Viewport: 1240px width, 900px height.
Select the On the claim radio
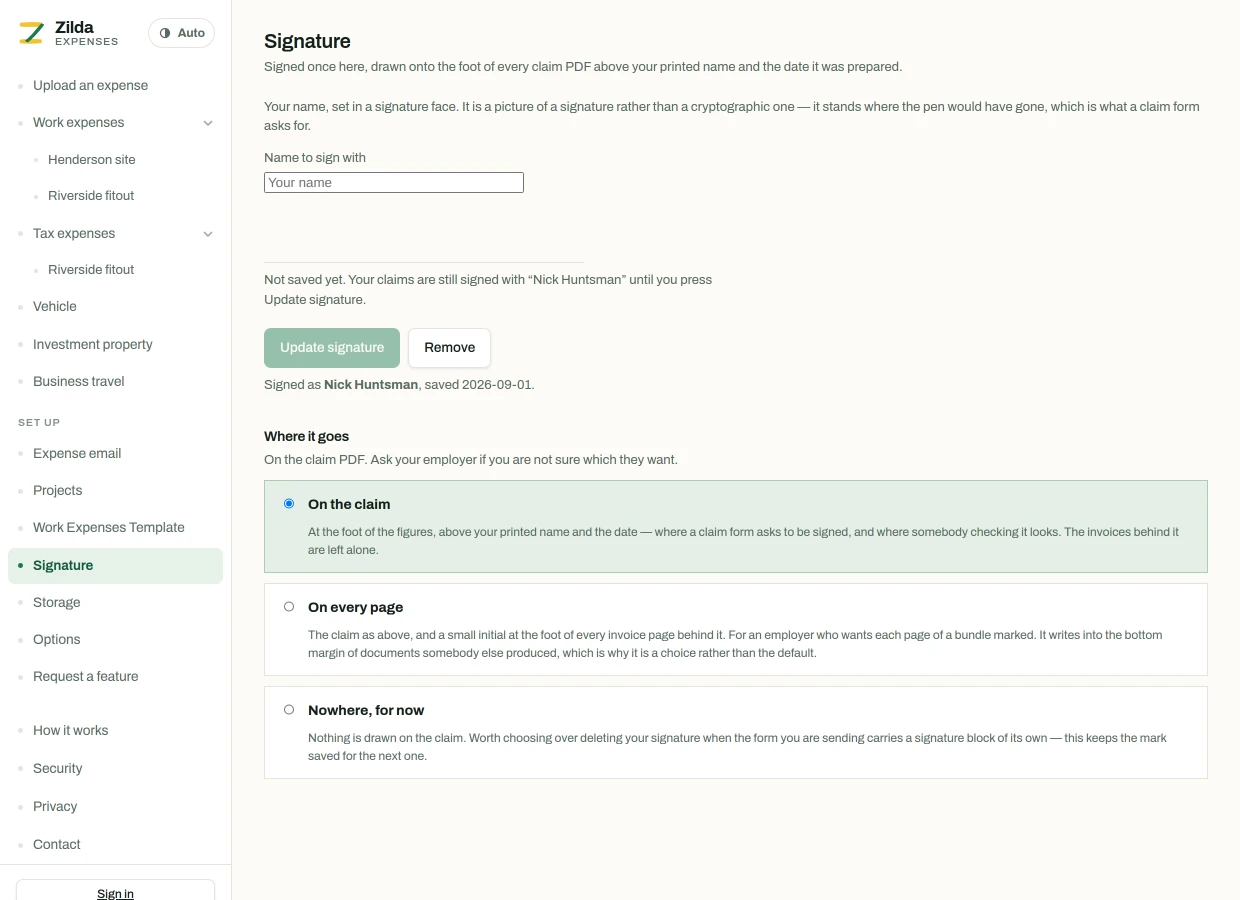tap(289, 504)
